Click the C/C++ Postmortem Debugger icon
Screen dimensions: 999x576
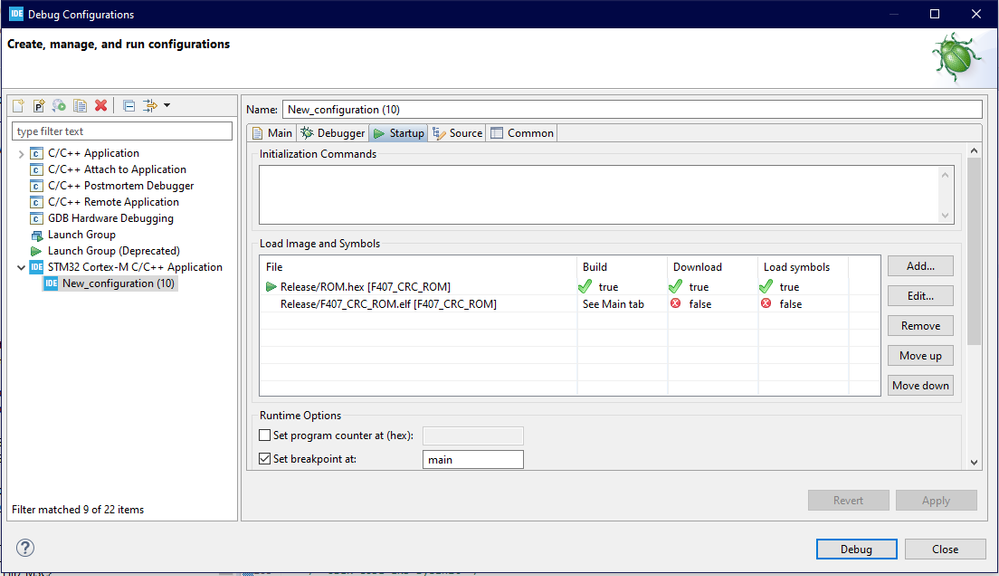point(36,186)
